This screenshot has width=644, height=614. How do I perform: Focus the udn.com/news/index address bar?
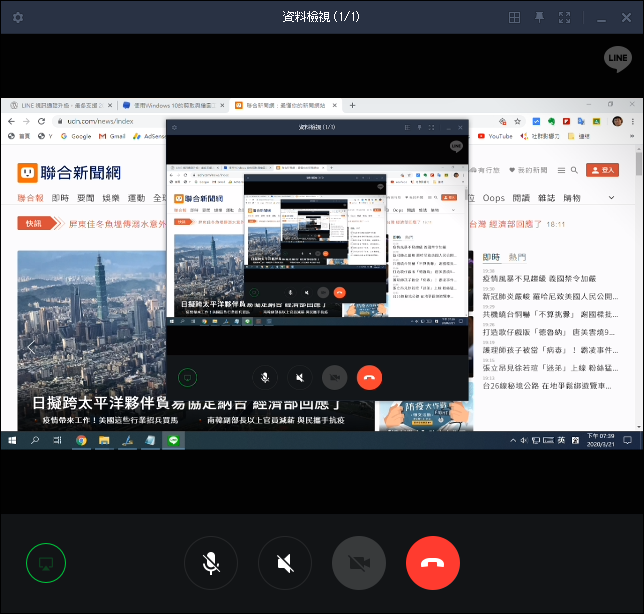pos(100,121)
